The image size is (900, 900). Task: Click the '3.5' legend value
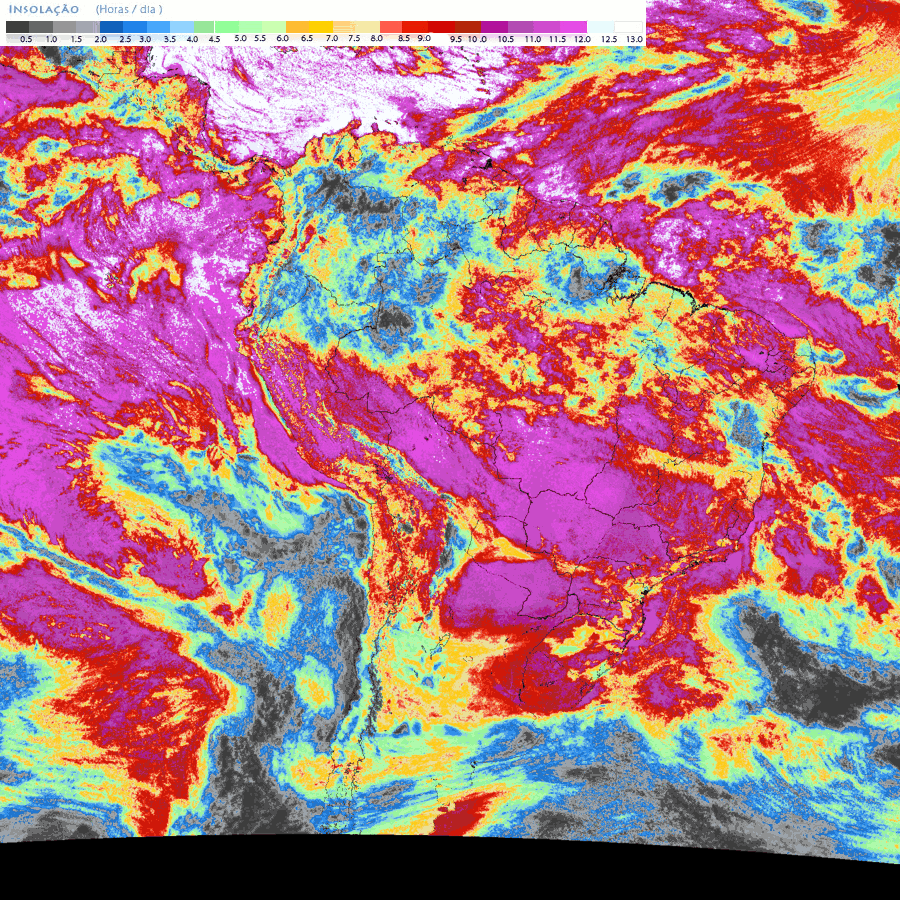pos(170,39)
